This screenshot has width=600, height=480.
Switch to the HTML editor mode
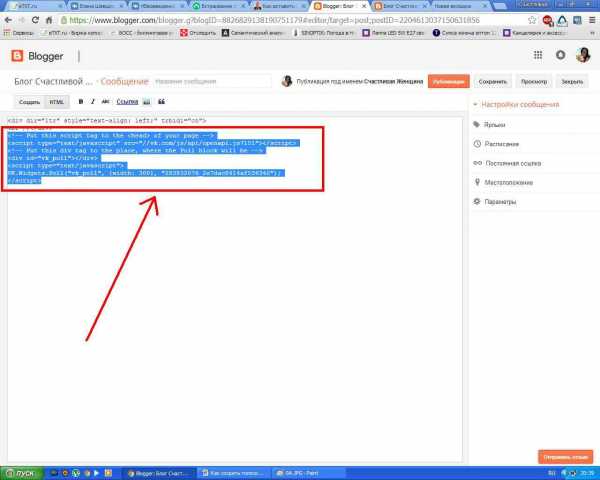(57, 102)
